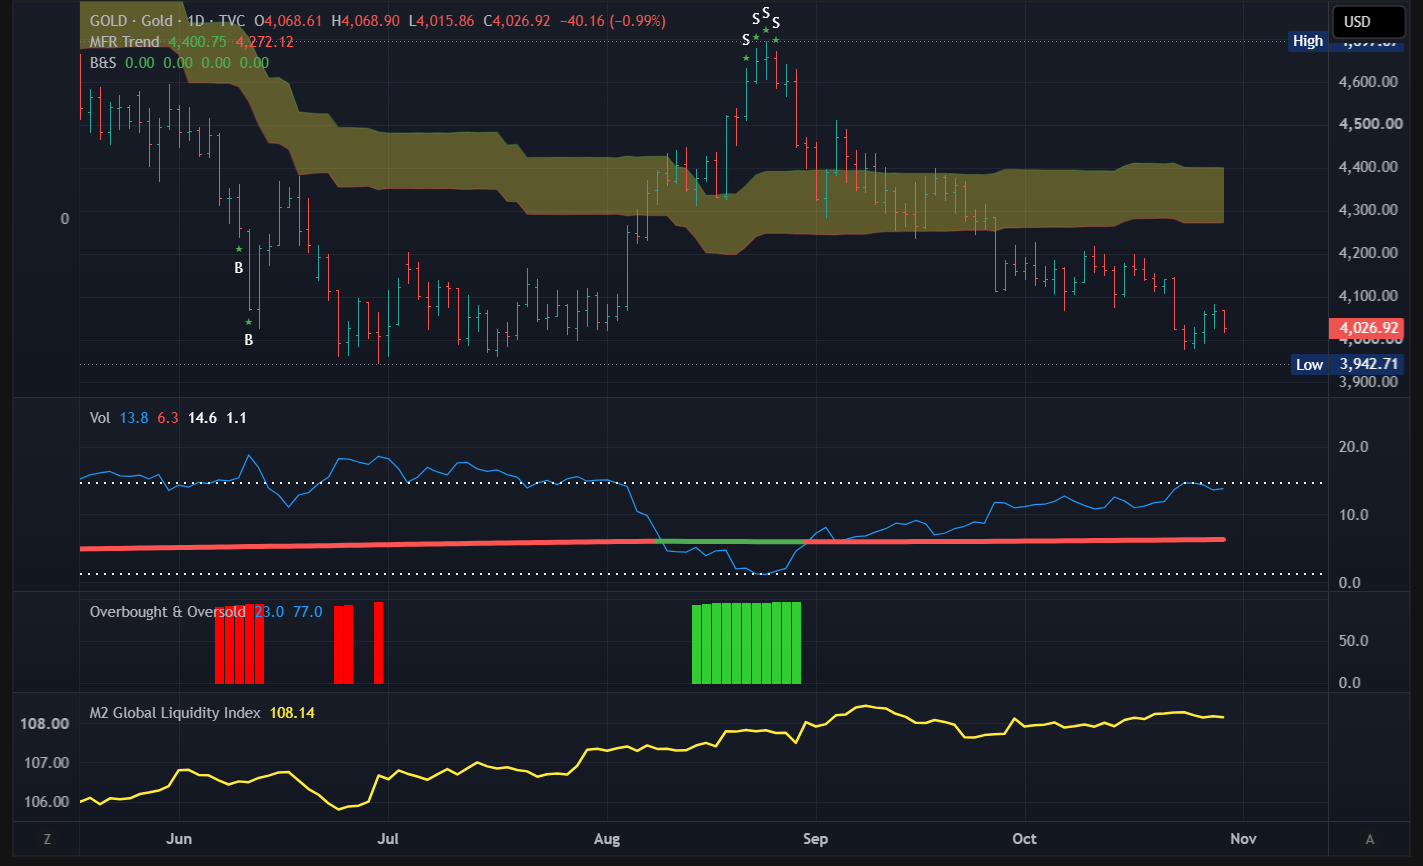The height and width of the screenshot is (866, 1423).
Task: Click the High price label
Action: (1307, 41)
